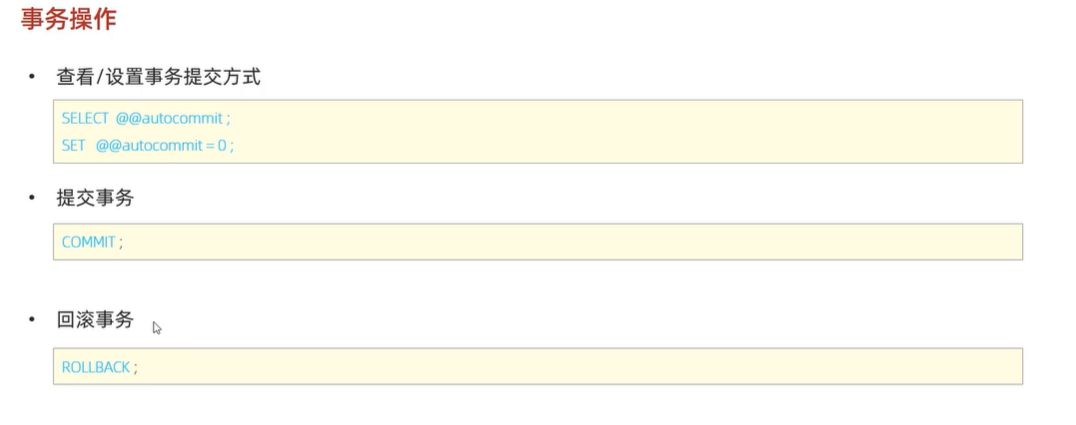Click the semicolon after COMMIT
The width and height of the screenshot is (1076, 425).
121,243
